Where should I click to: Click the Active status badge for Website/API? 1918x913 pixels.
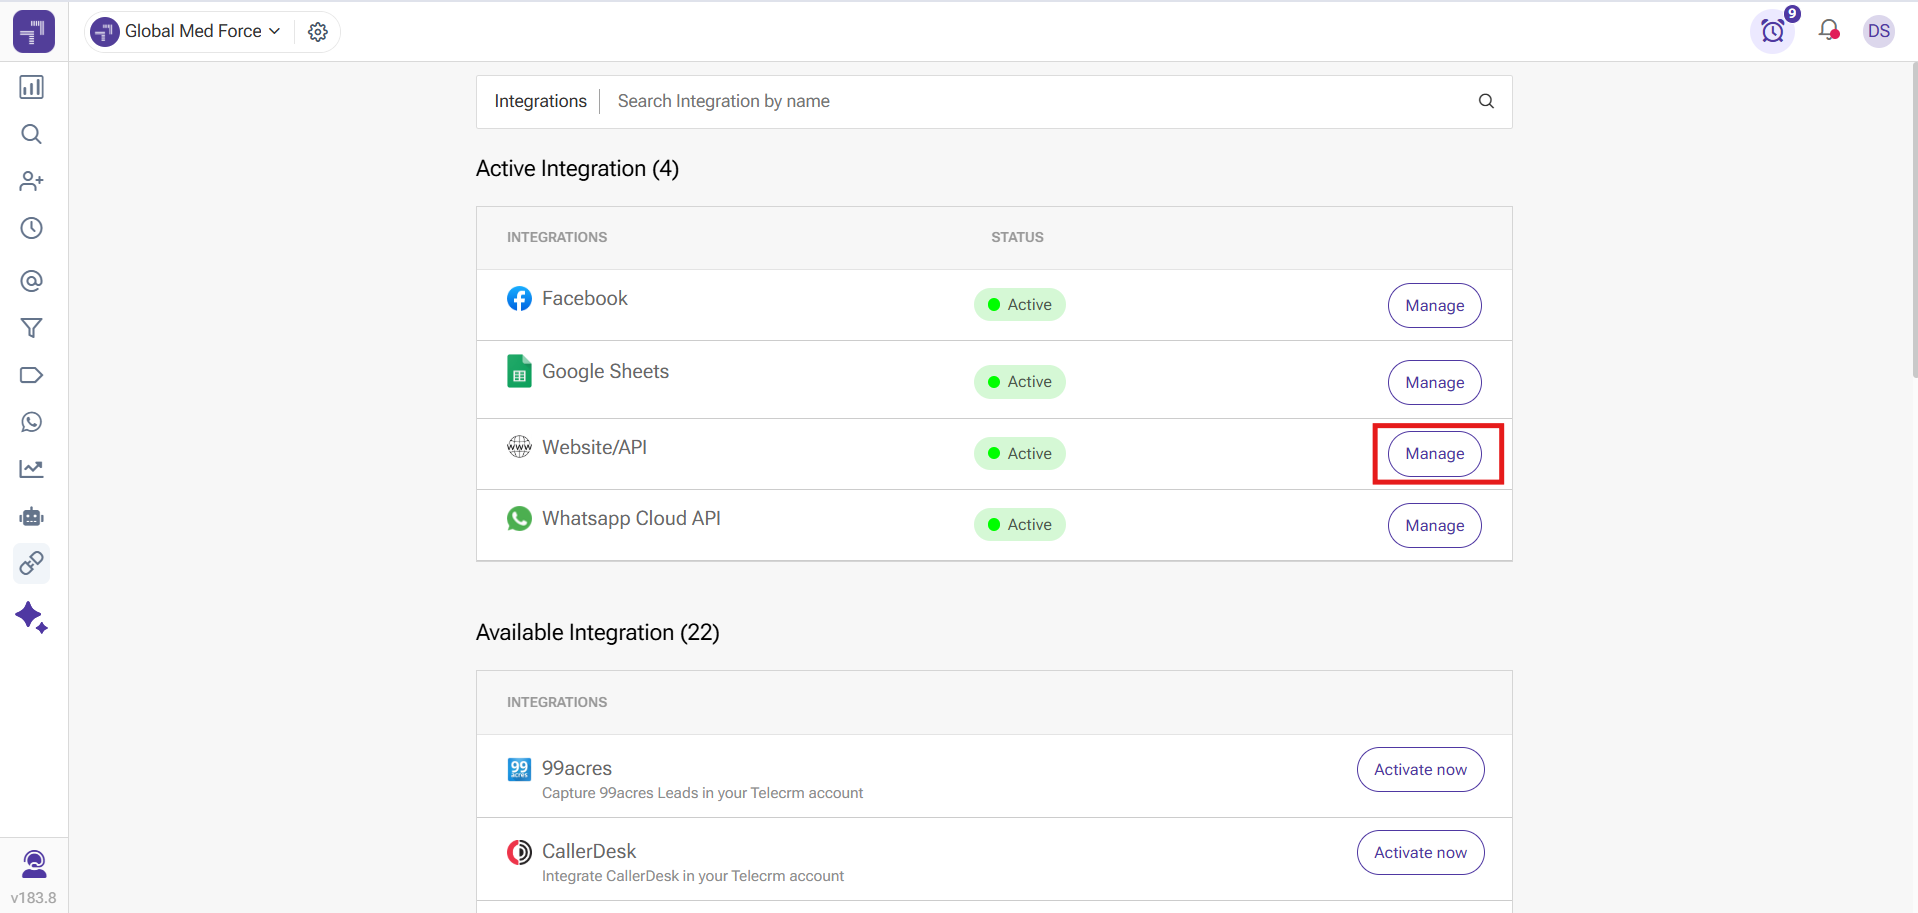point(1019,453)
